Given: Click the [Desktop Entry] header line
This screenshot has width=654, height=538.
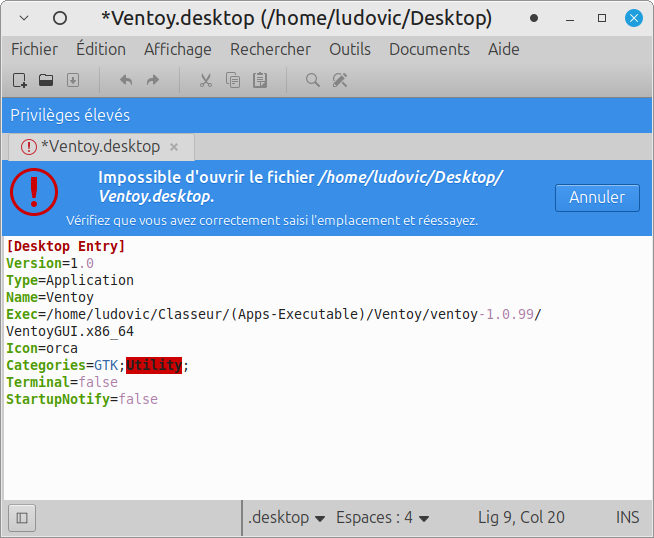Looking at the screenshot, I should 65,246.
